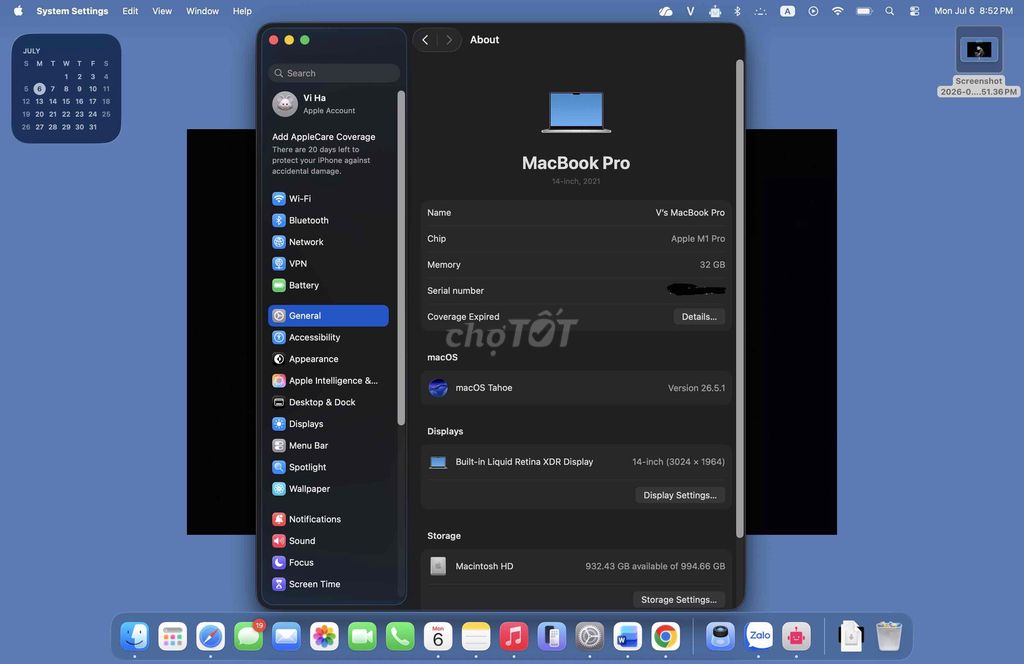Open Control Center in menu bar
Image resolution: width=1024 pixels, height=664 pixels.
pos(914,11)
